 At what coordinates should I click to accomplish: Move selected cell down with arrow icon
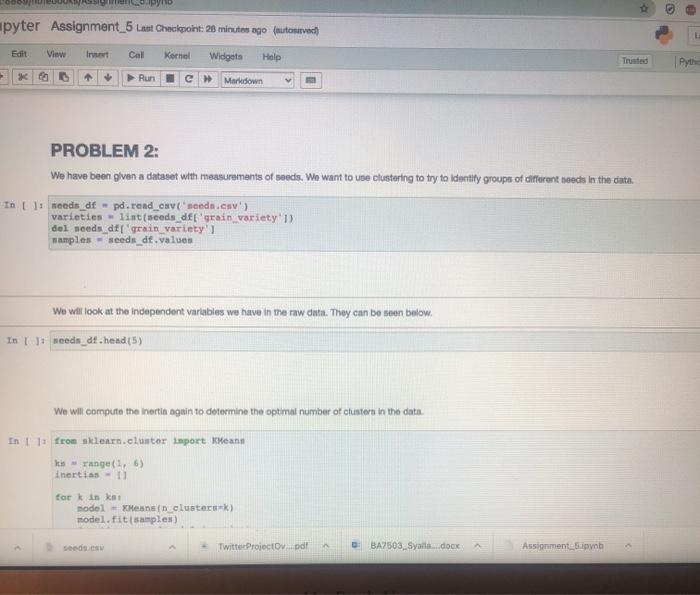108,78
